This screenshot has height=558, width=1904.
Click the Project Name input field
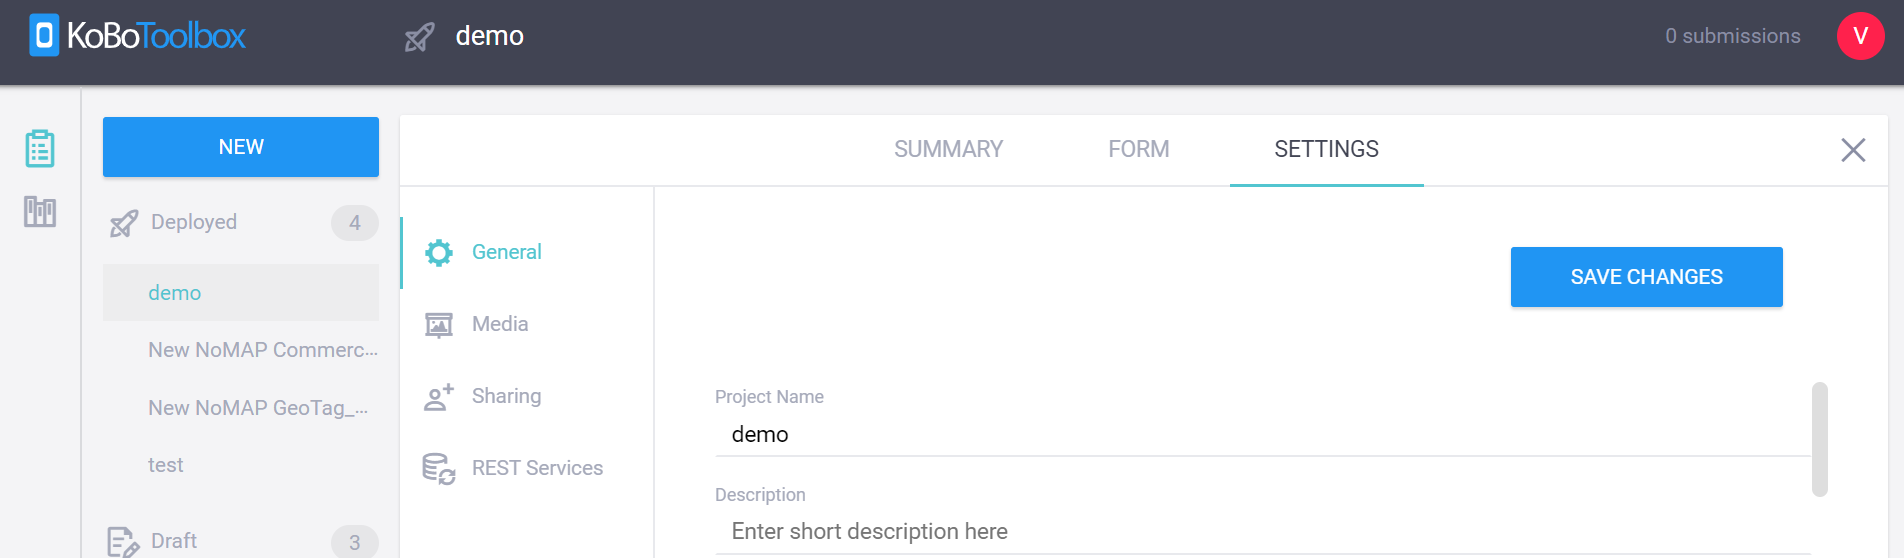pos(1263,435)
